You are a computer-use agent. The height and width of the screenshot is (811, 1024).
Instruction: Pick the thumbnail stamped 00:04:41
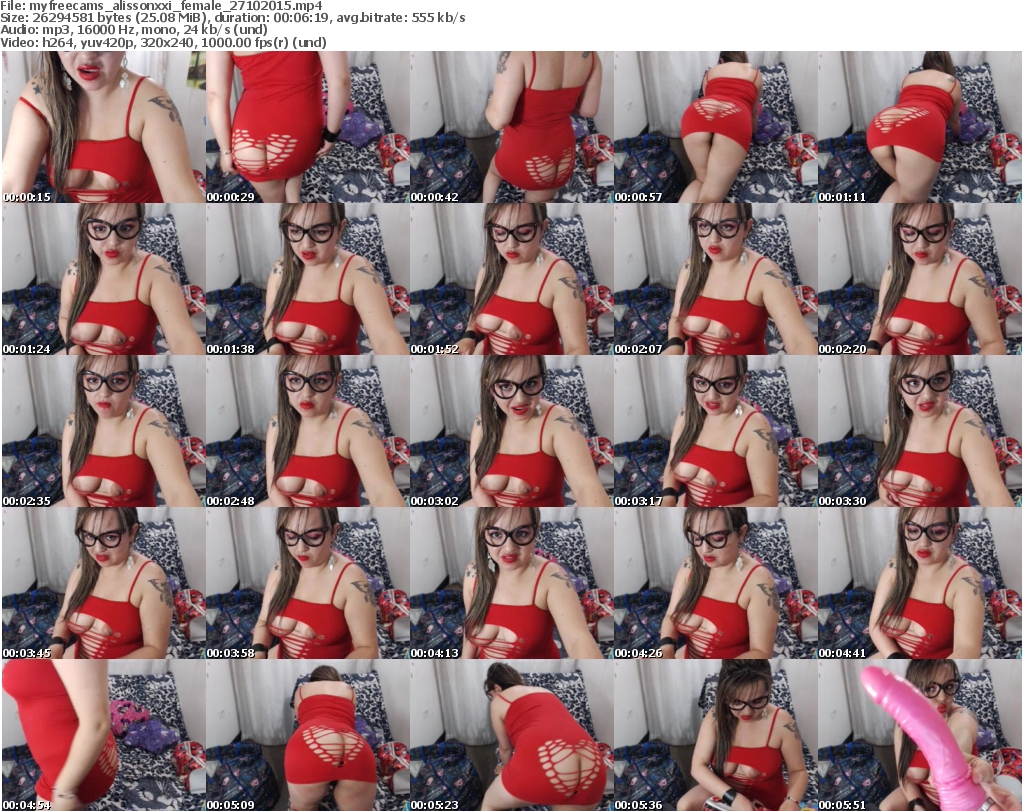919,584
